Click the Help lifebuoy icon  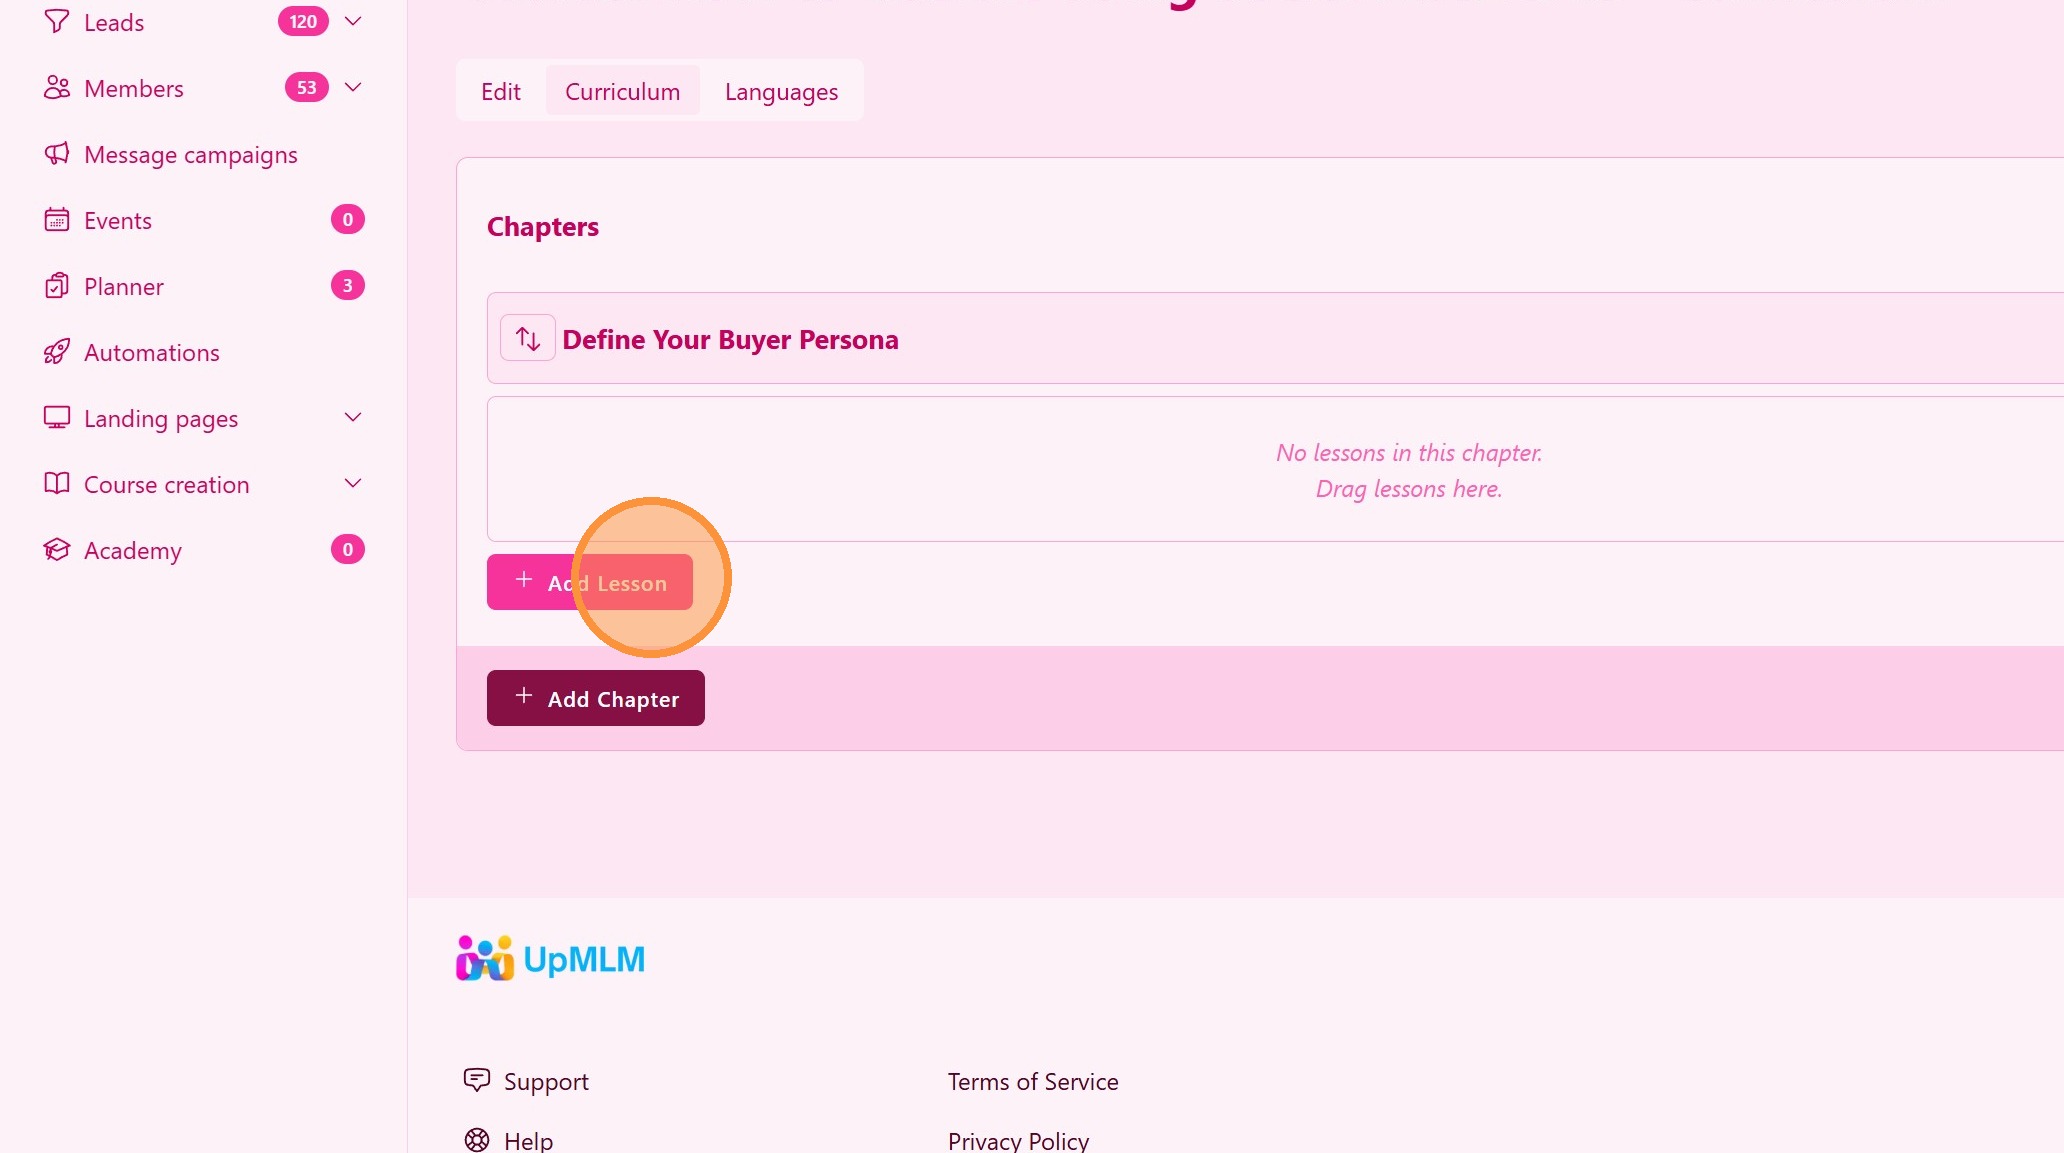[x=477, y=1140]
